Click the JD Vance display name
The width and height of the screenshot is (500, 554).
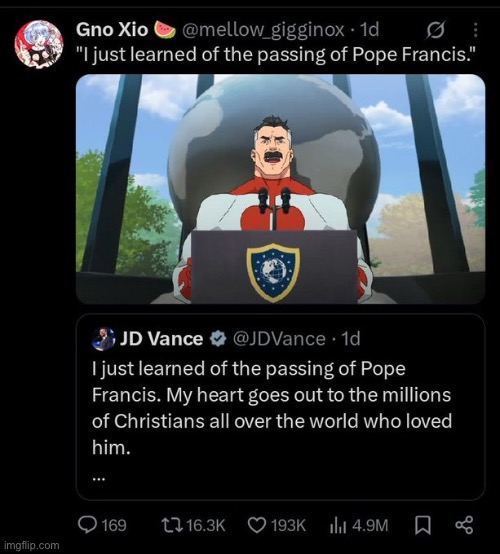(x=161, y=339)
